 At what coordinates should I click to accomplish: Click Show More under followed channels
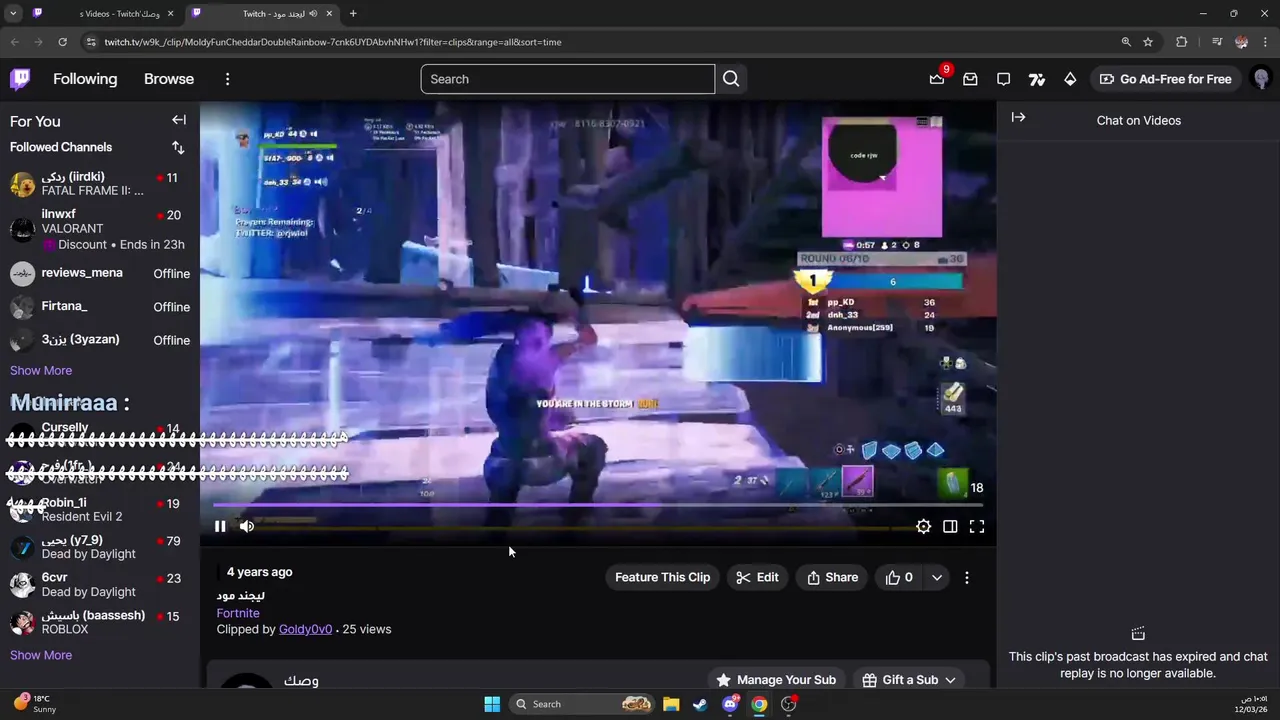tap(41, 370)
